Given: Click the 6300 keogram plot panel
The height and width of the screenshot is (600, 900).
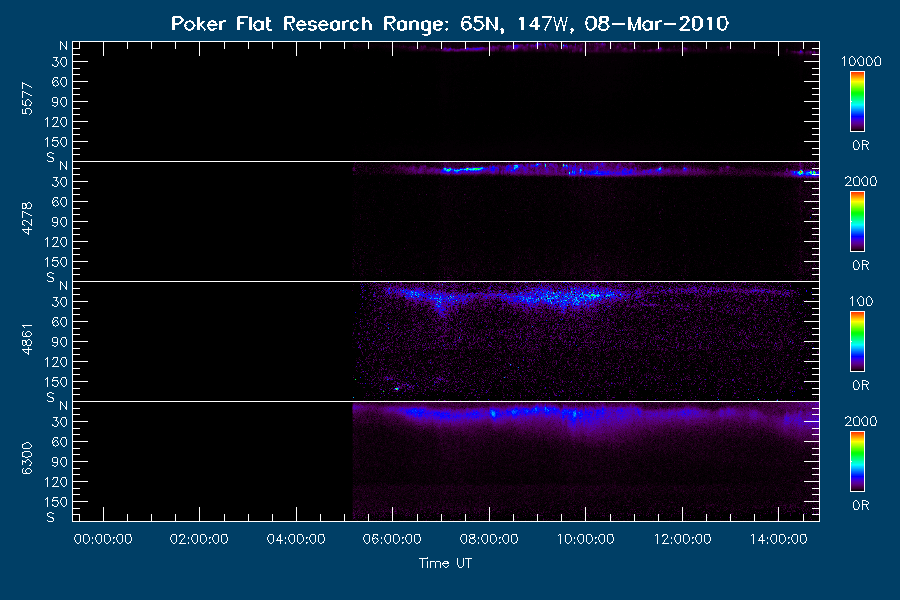Looking at the screenshot, I should point(446,461).
